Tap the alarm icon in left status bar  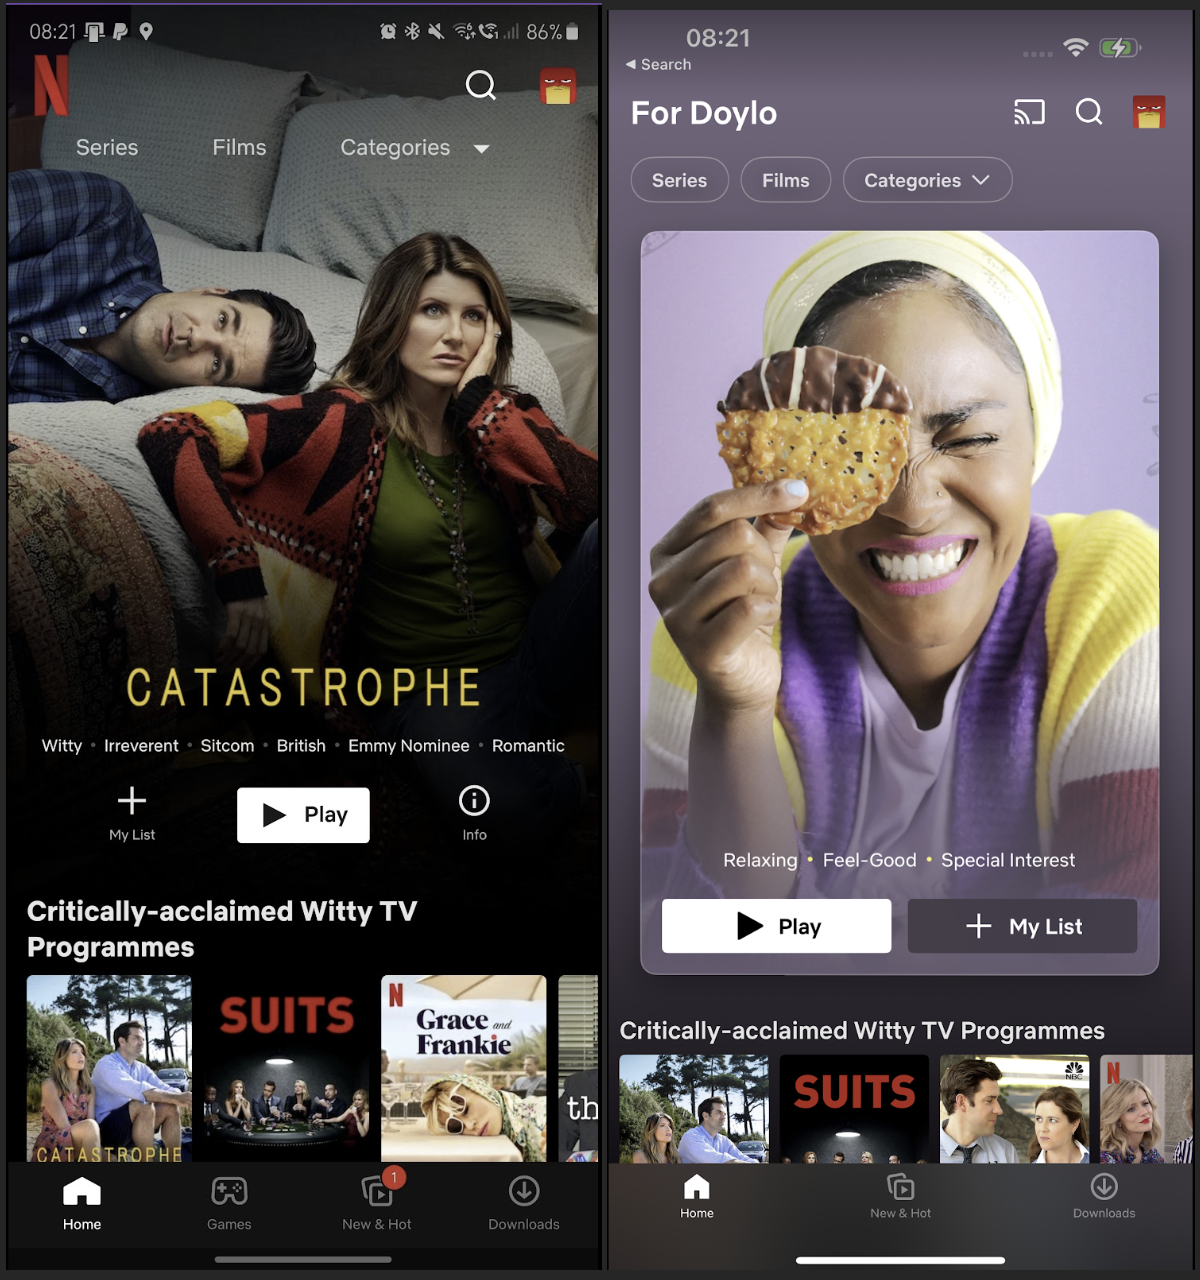point(388,32)
